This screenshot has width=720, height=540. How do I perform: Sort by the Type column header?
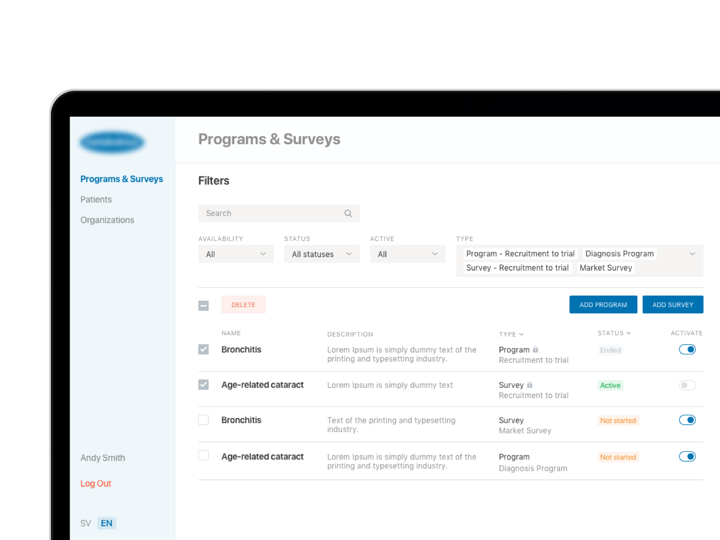click(511, 334)
